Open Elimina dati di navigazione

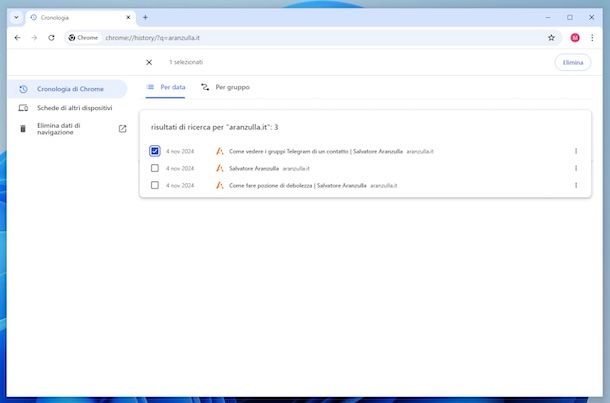(x=67, y=129)
